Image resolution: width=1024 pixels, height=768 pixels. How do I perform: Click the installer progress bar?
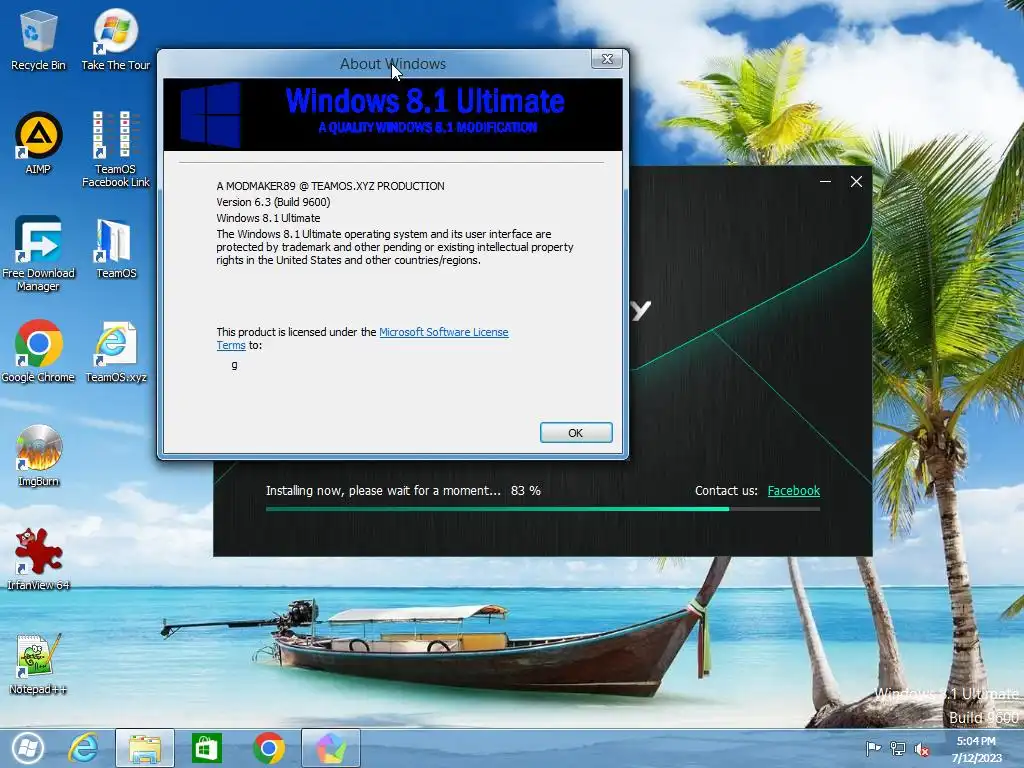543,509
